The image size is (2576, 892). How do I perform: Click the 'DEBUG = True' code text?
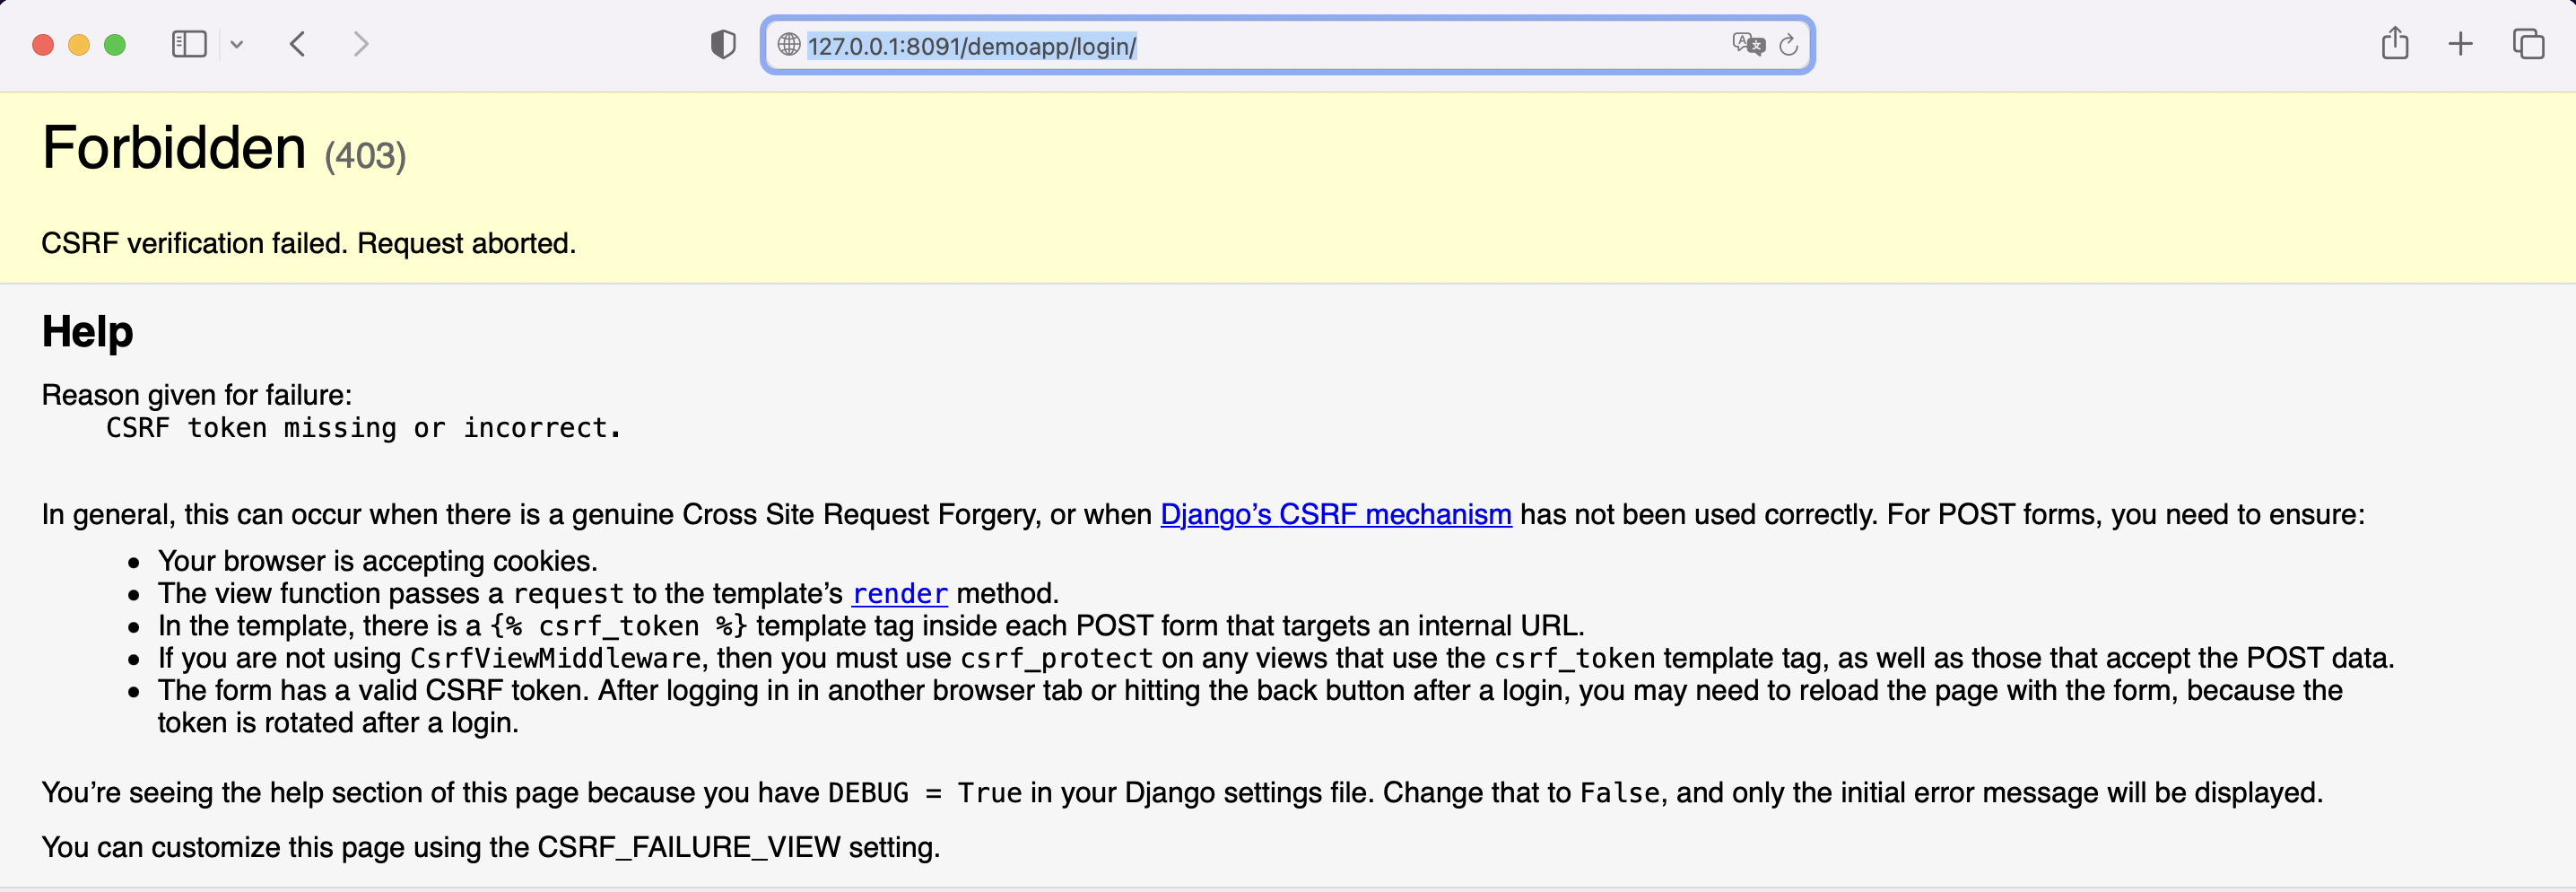point(925,793)
